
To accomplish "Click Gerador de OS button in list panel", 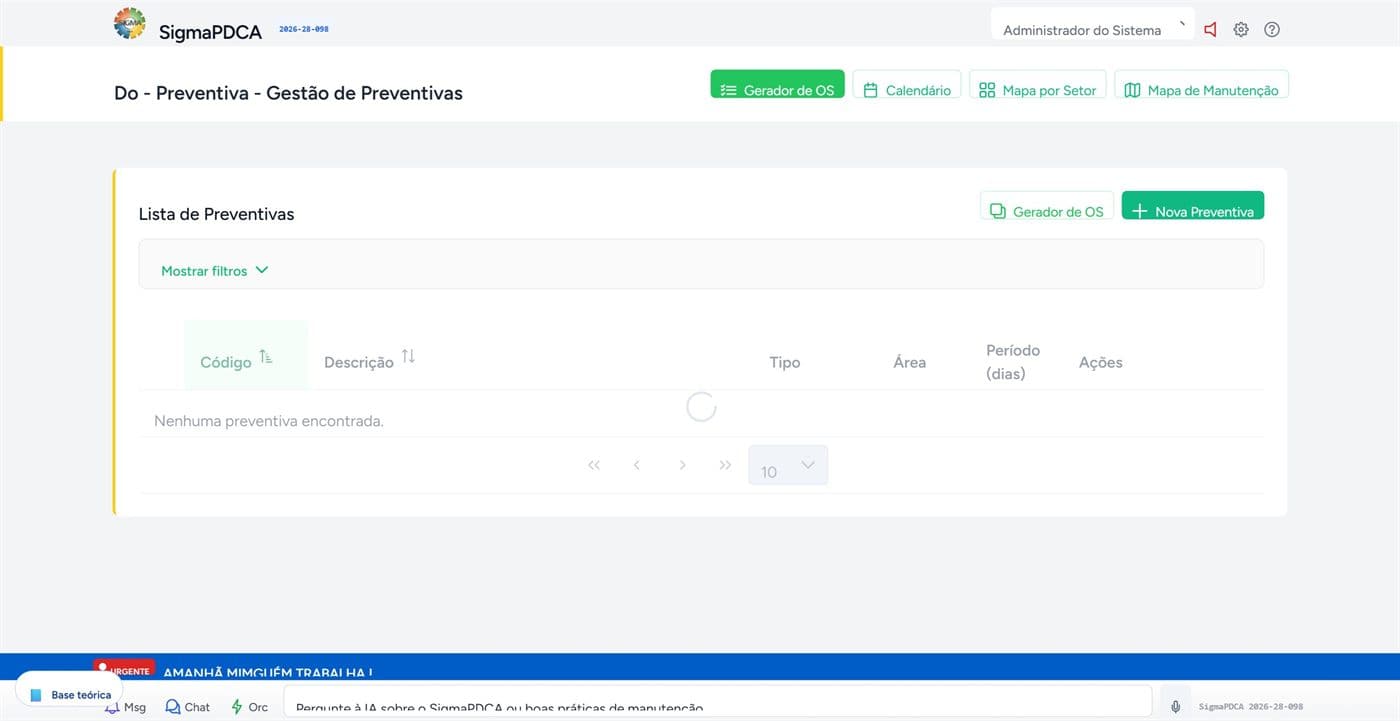I will (x=1047, y=206).
